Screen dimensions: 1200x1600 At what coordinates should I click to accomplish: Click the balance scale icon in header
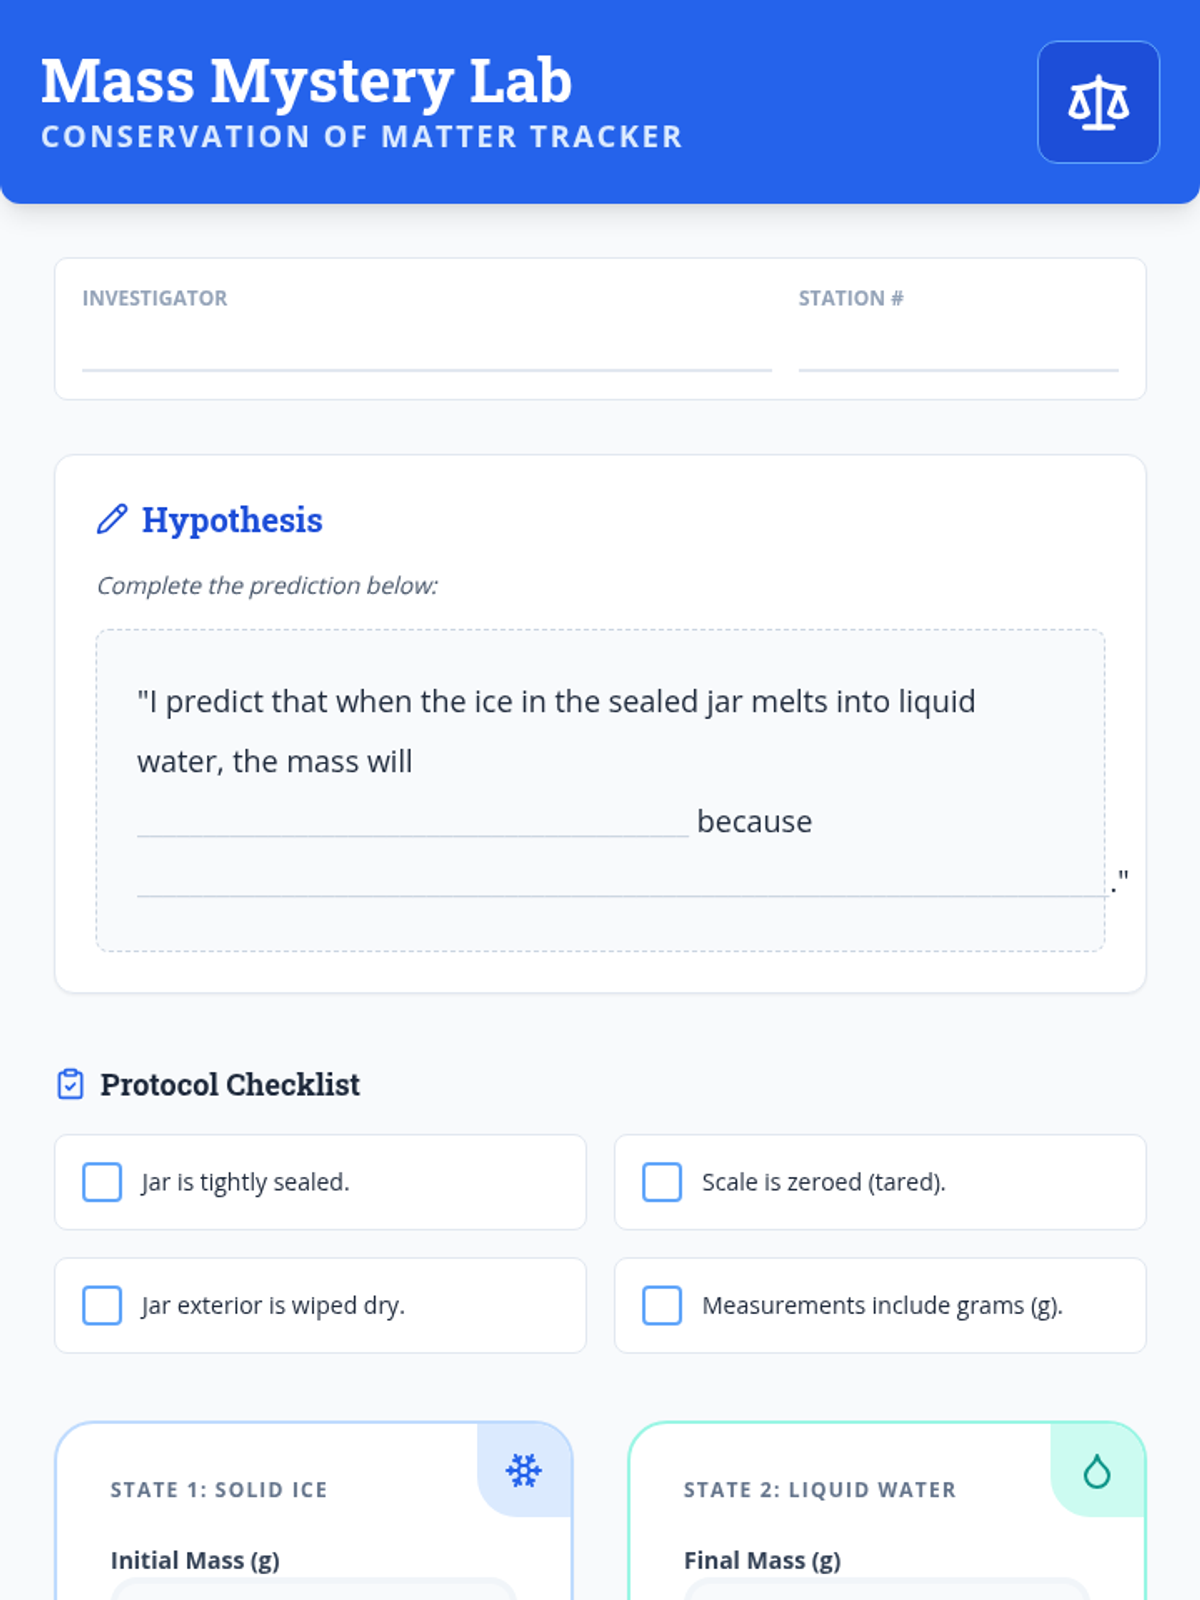tap(1098, 102)
